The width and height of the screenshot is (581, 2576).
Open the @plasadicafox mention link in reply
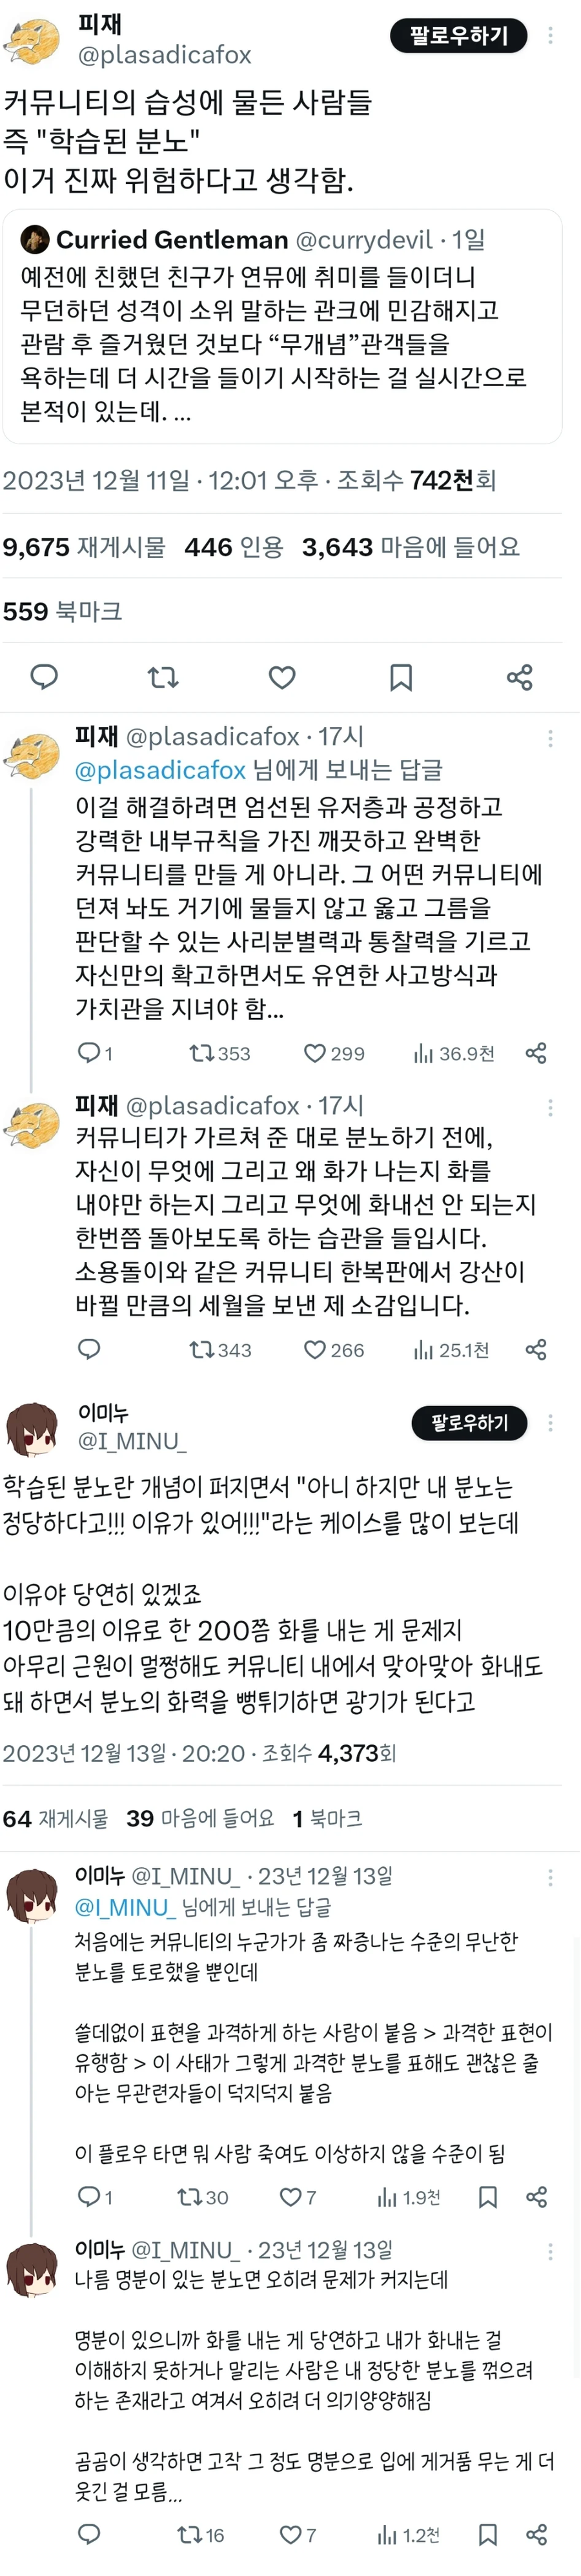pos(160,769)
